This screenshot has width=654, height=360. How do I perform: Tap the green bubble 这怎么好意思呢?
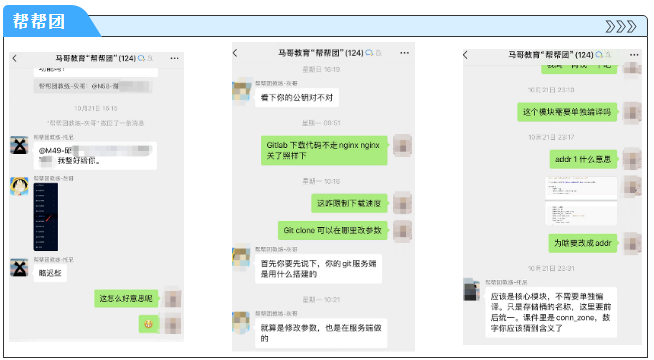[x=126, y=299]
